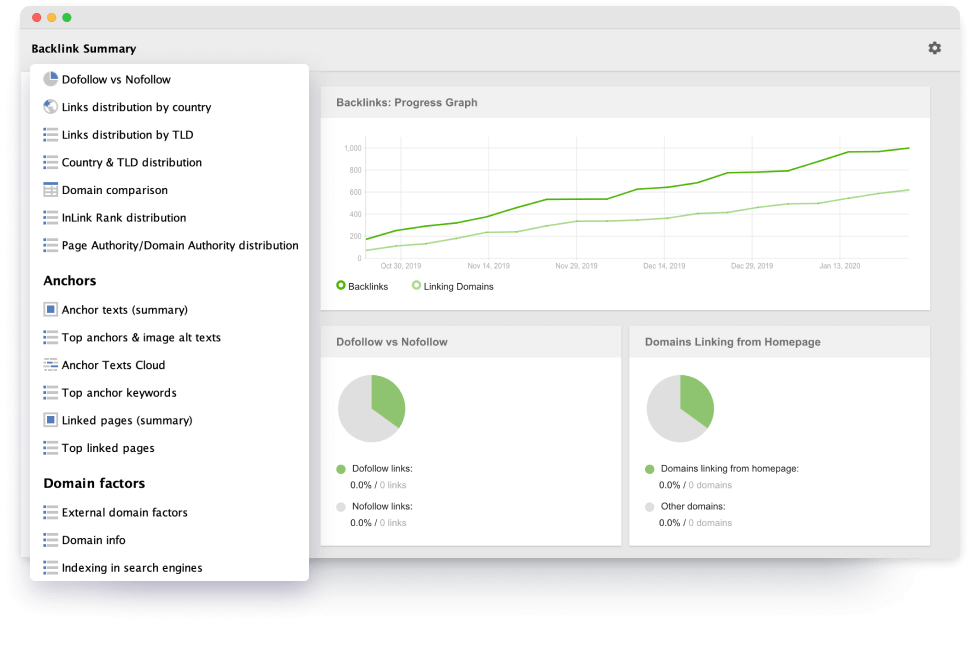The height and width of the screenshot is (653, 970).
Task: Click the Anchors section heading
Action: (70, 281)
